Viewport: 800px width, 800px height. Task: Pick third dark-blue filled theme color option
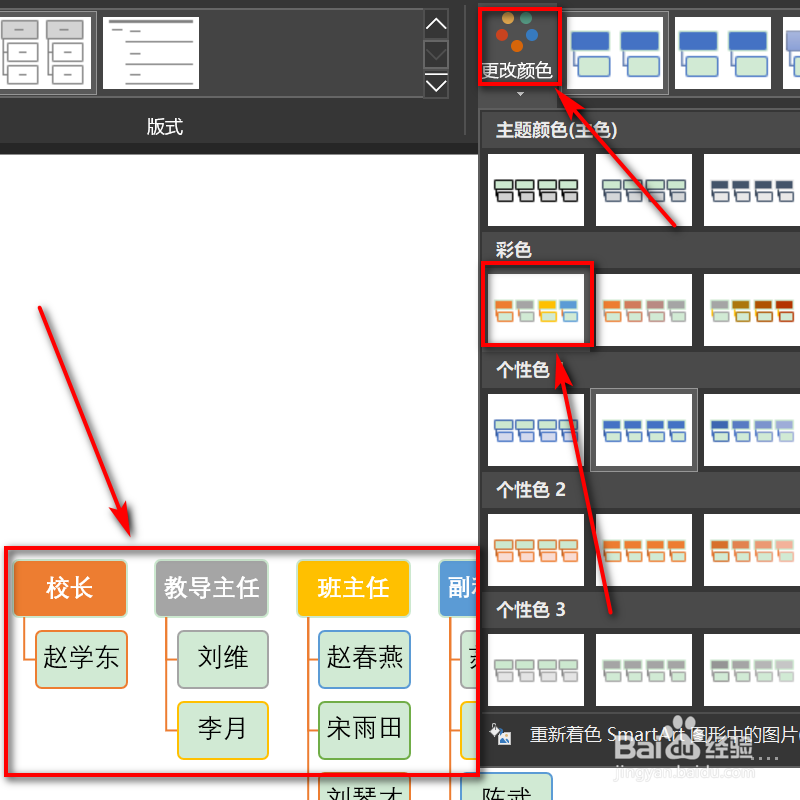(x=752, y=190)
